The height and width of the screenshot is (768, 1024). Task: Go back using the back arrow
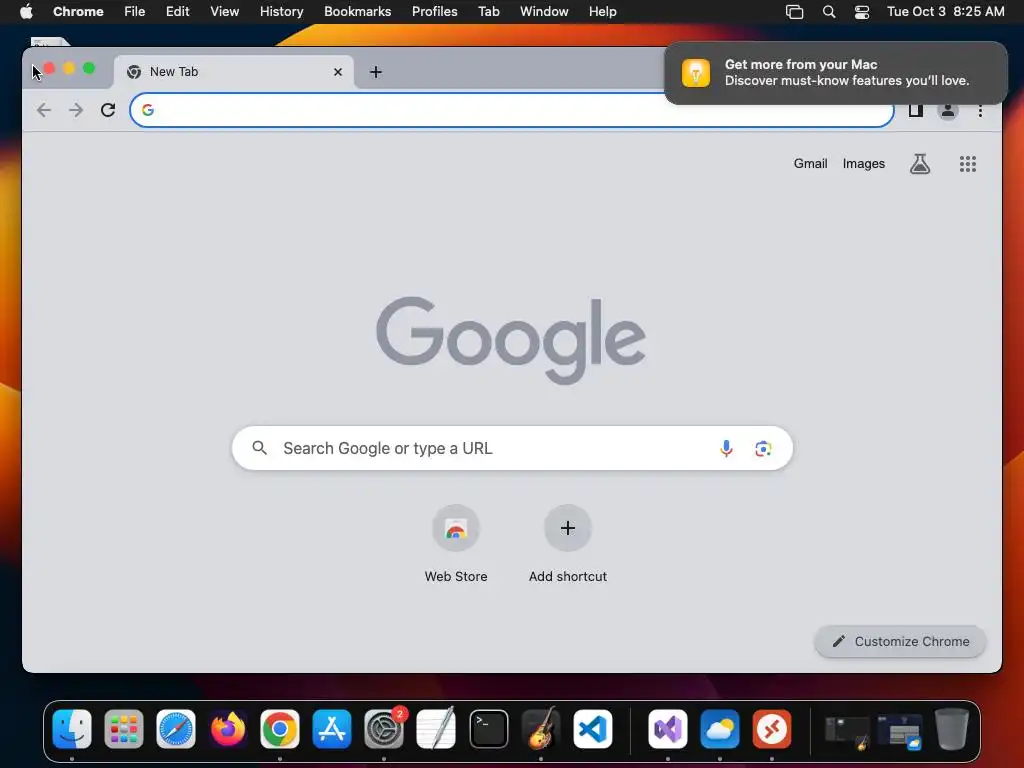(44, 110)
